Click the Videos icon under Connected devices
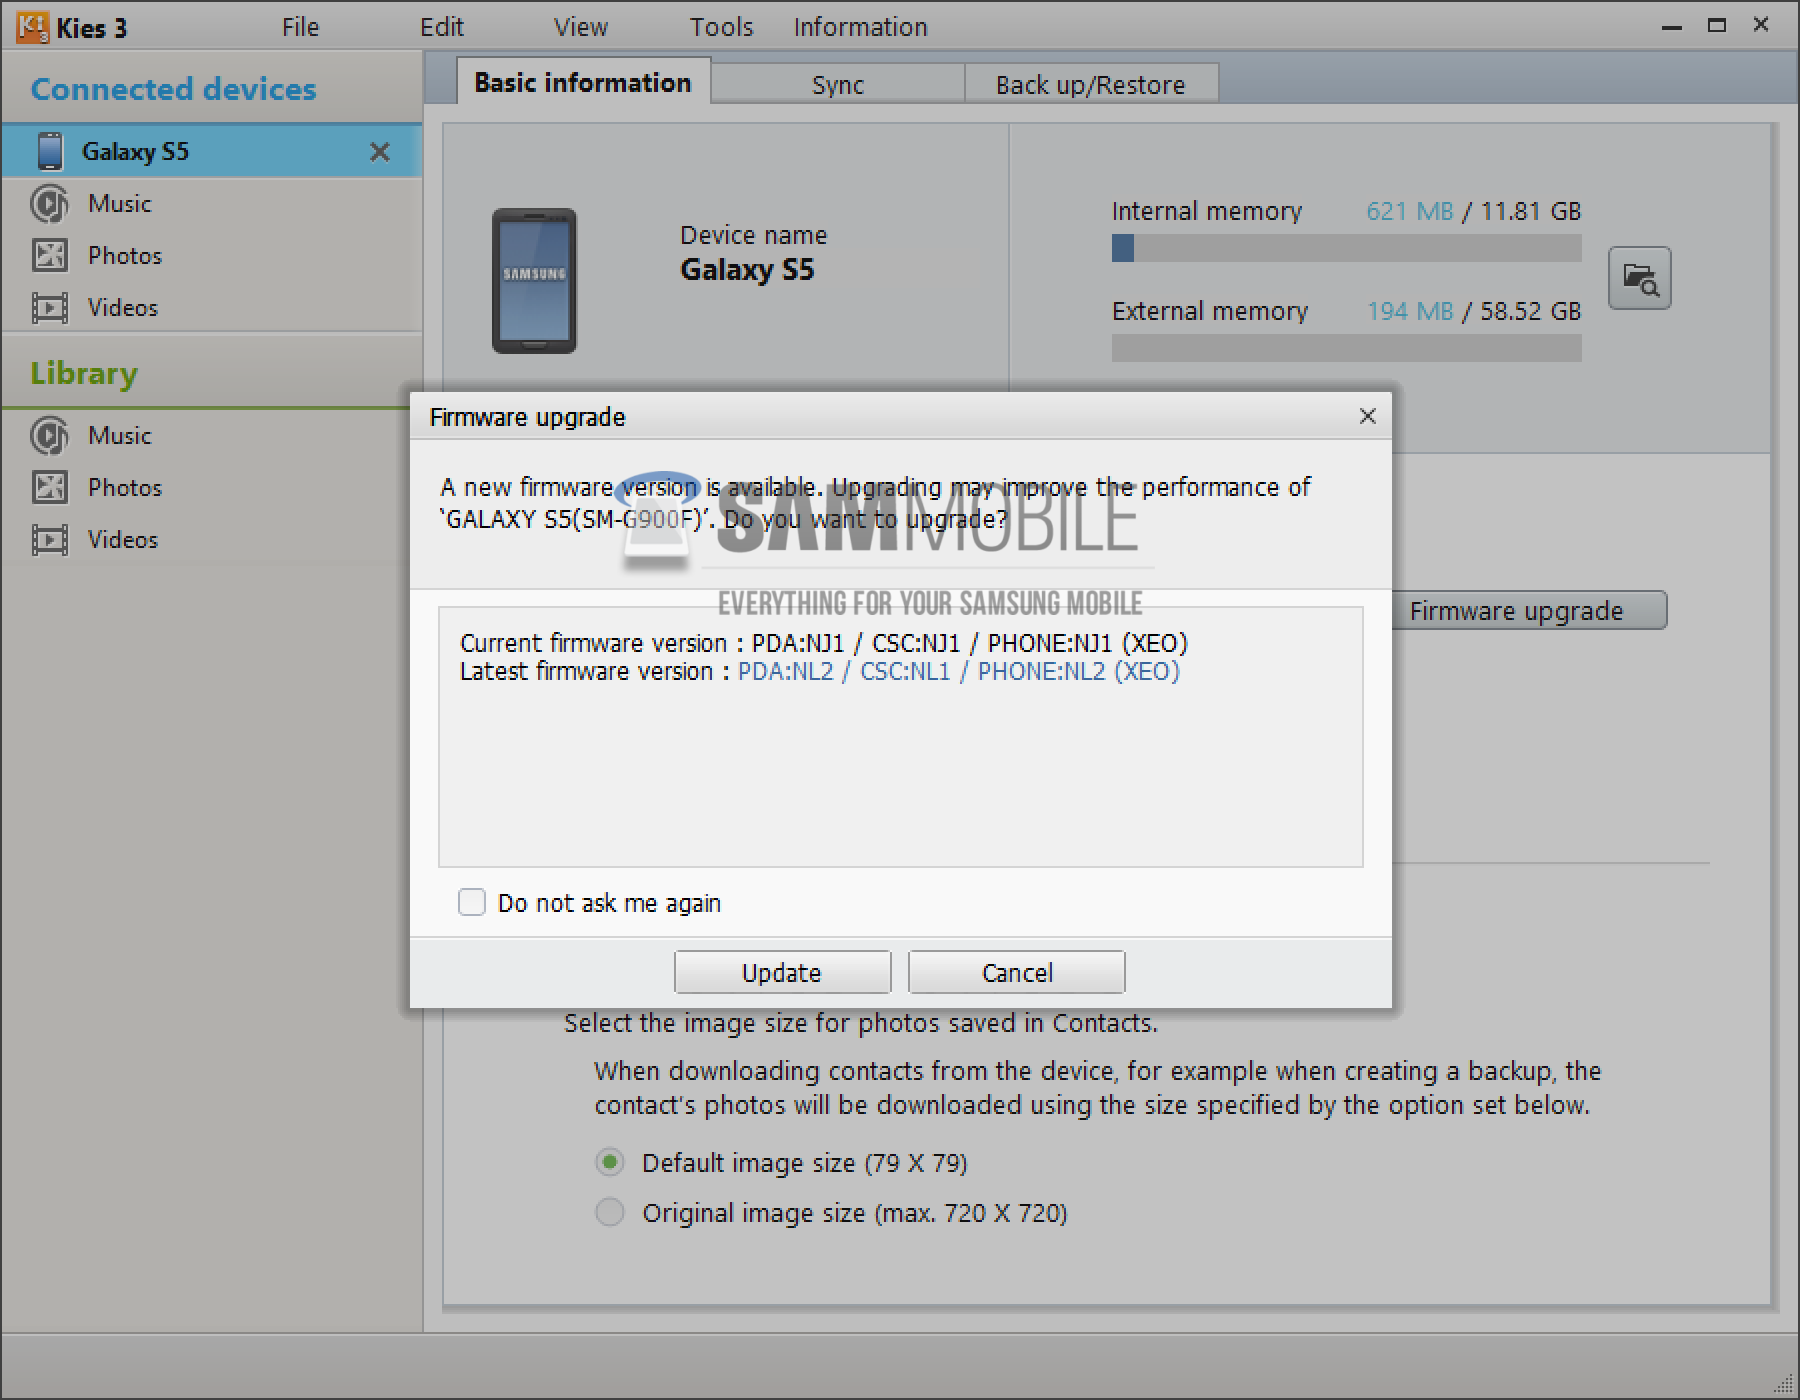This screenshot has height=1400, width=1800. click(49, 308)
